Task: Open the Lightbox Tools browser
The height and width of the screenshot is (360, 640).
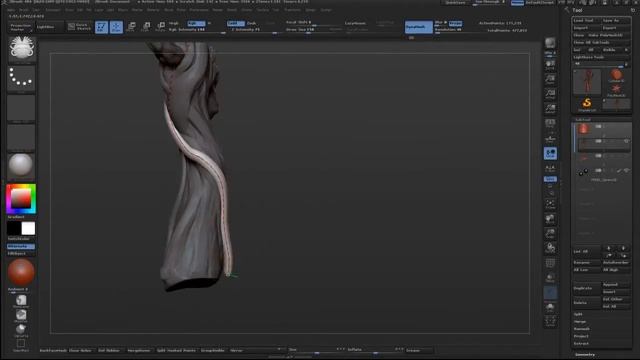Action: point(589,57)
